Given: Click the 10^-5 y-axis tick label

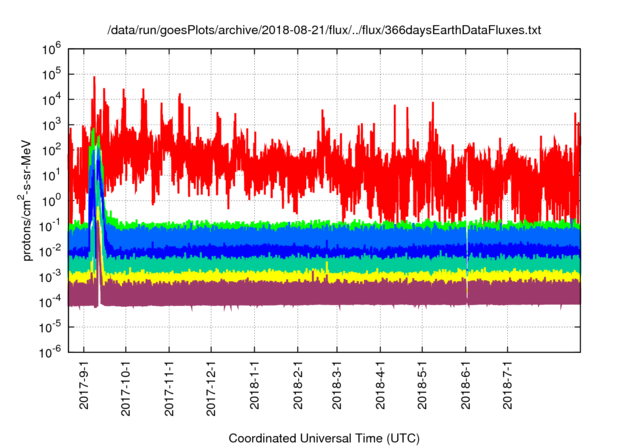Looking at the screenshot, I should 50,327.
